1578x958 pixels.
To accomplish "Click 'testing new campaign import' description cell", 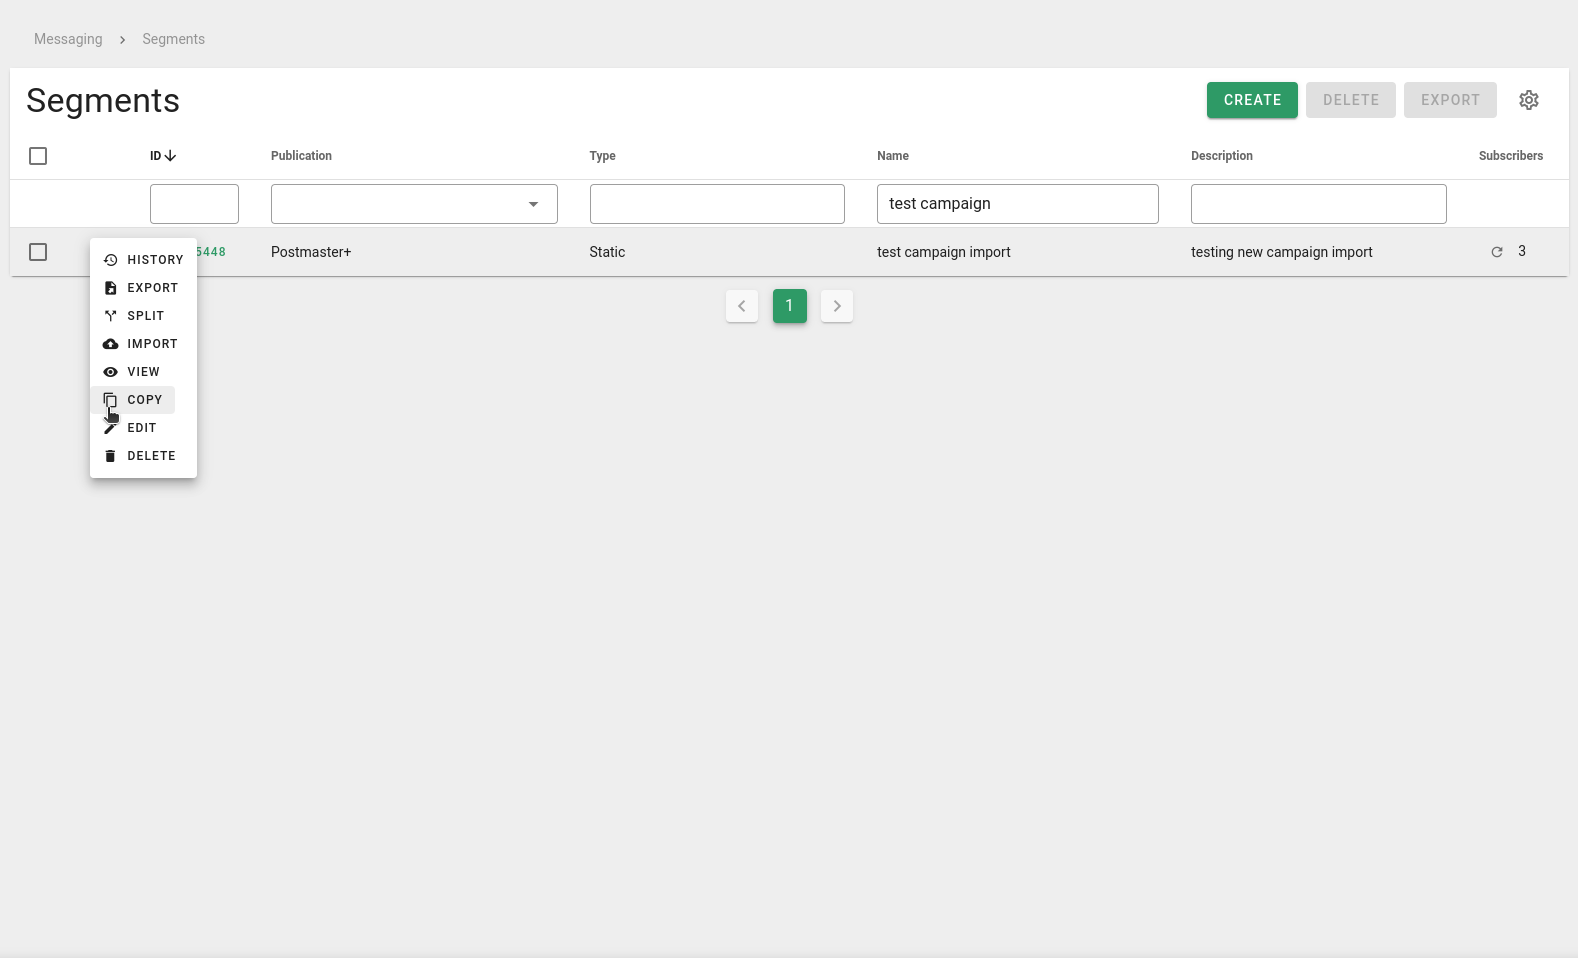I will (x=1282, y=252).
